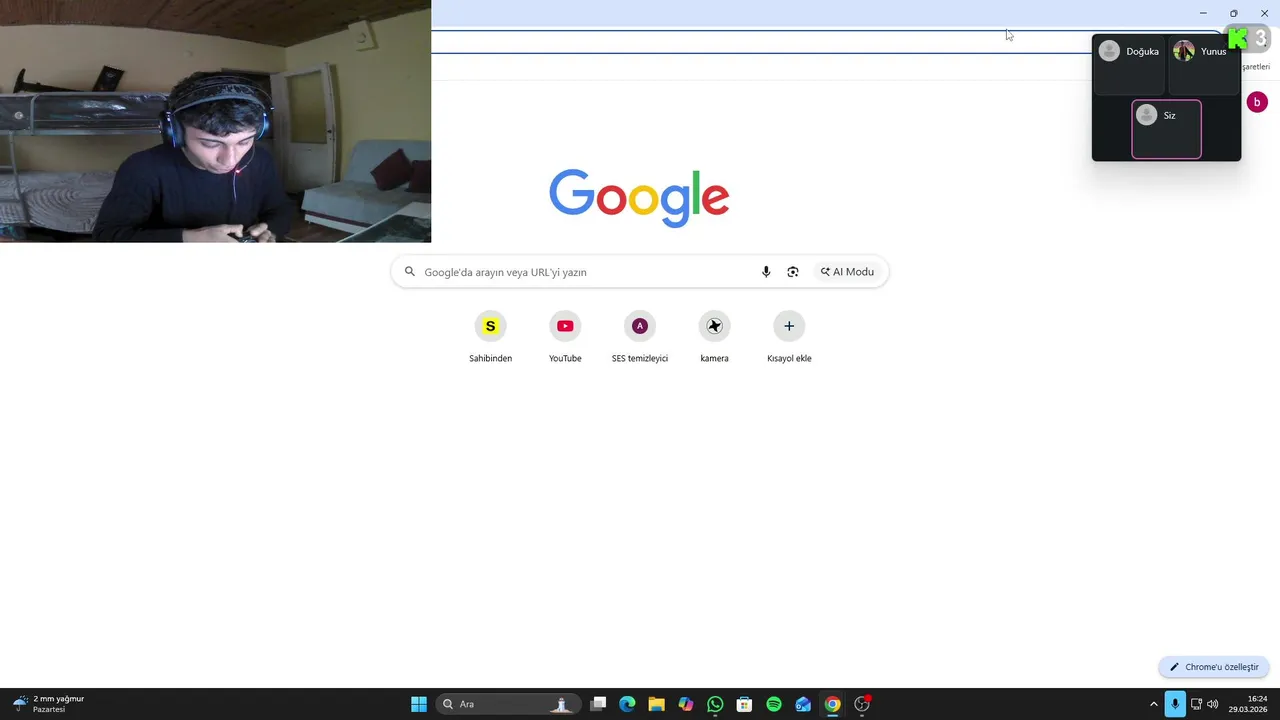Launch Microsoft Edge from the taskbar
This screenshot has height=720, width=1280.
[627, 704]
